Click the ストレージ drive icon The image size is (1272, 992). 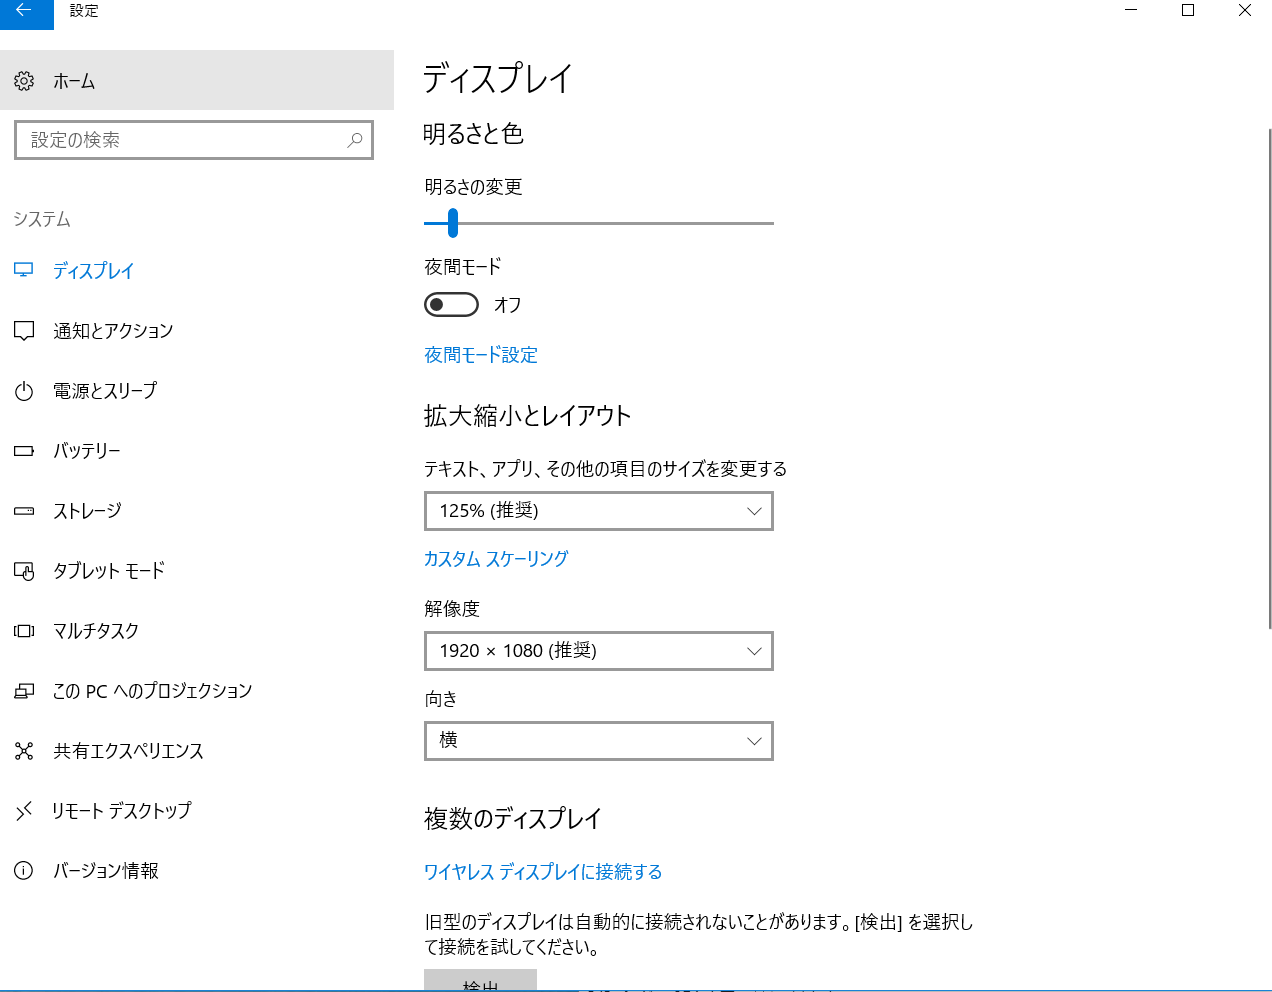24,511
